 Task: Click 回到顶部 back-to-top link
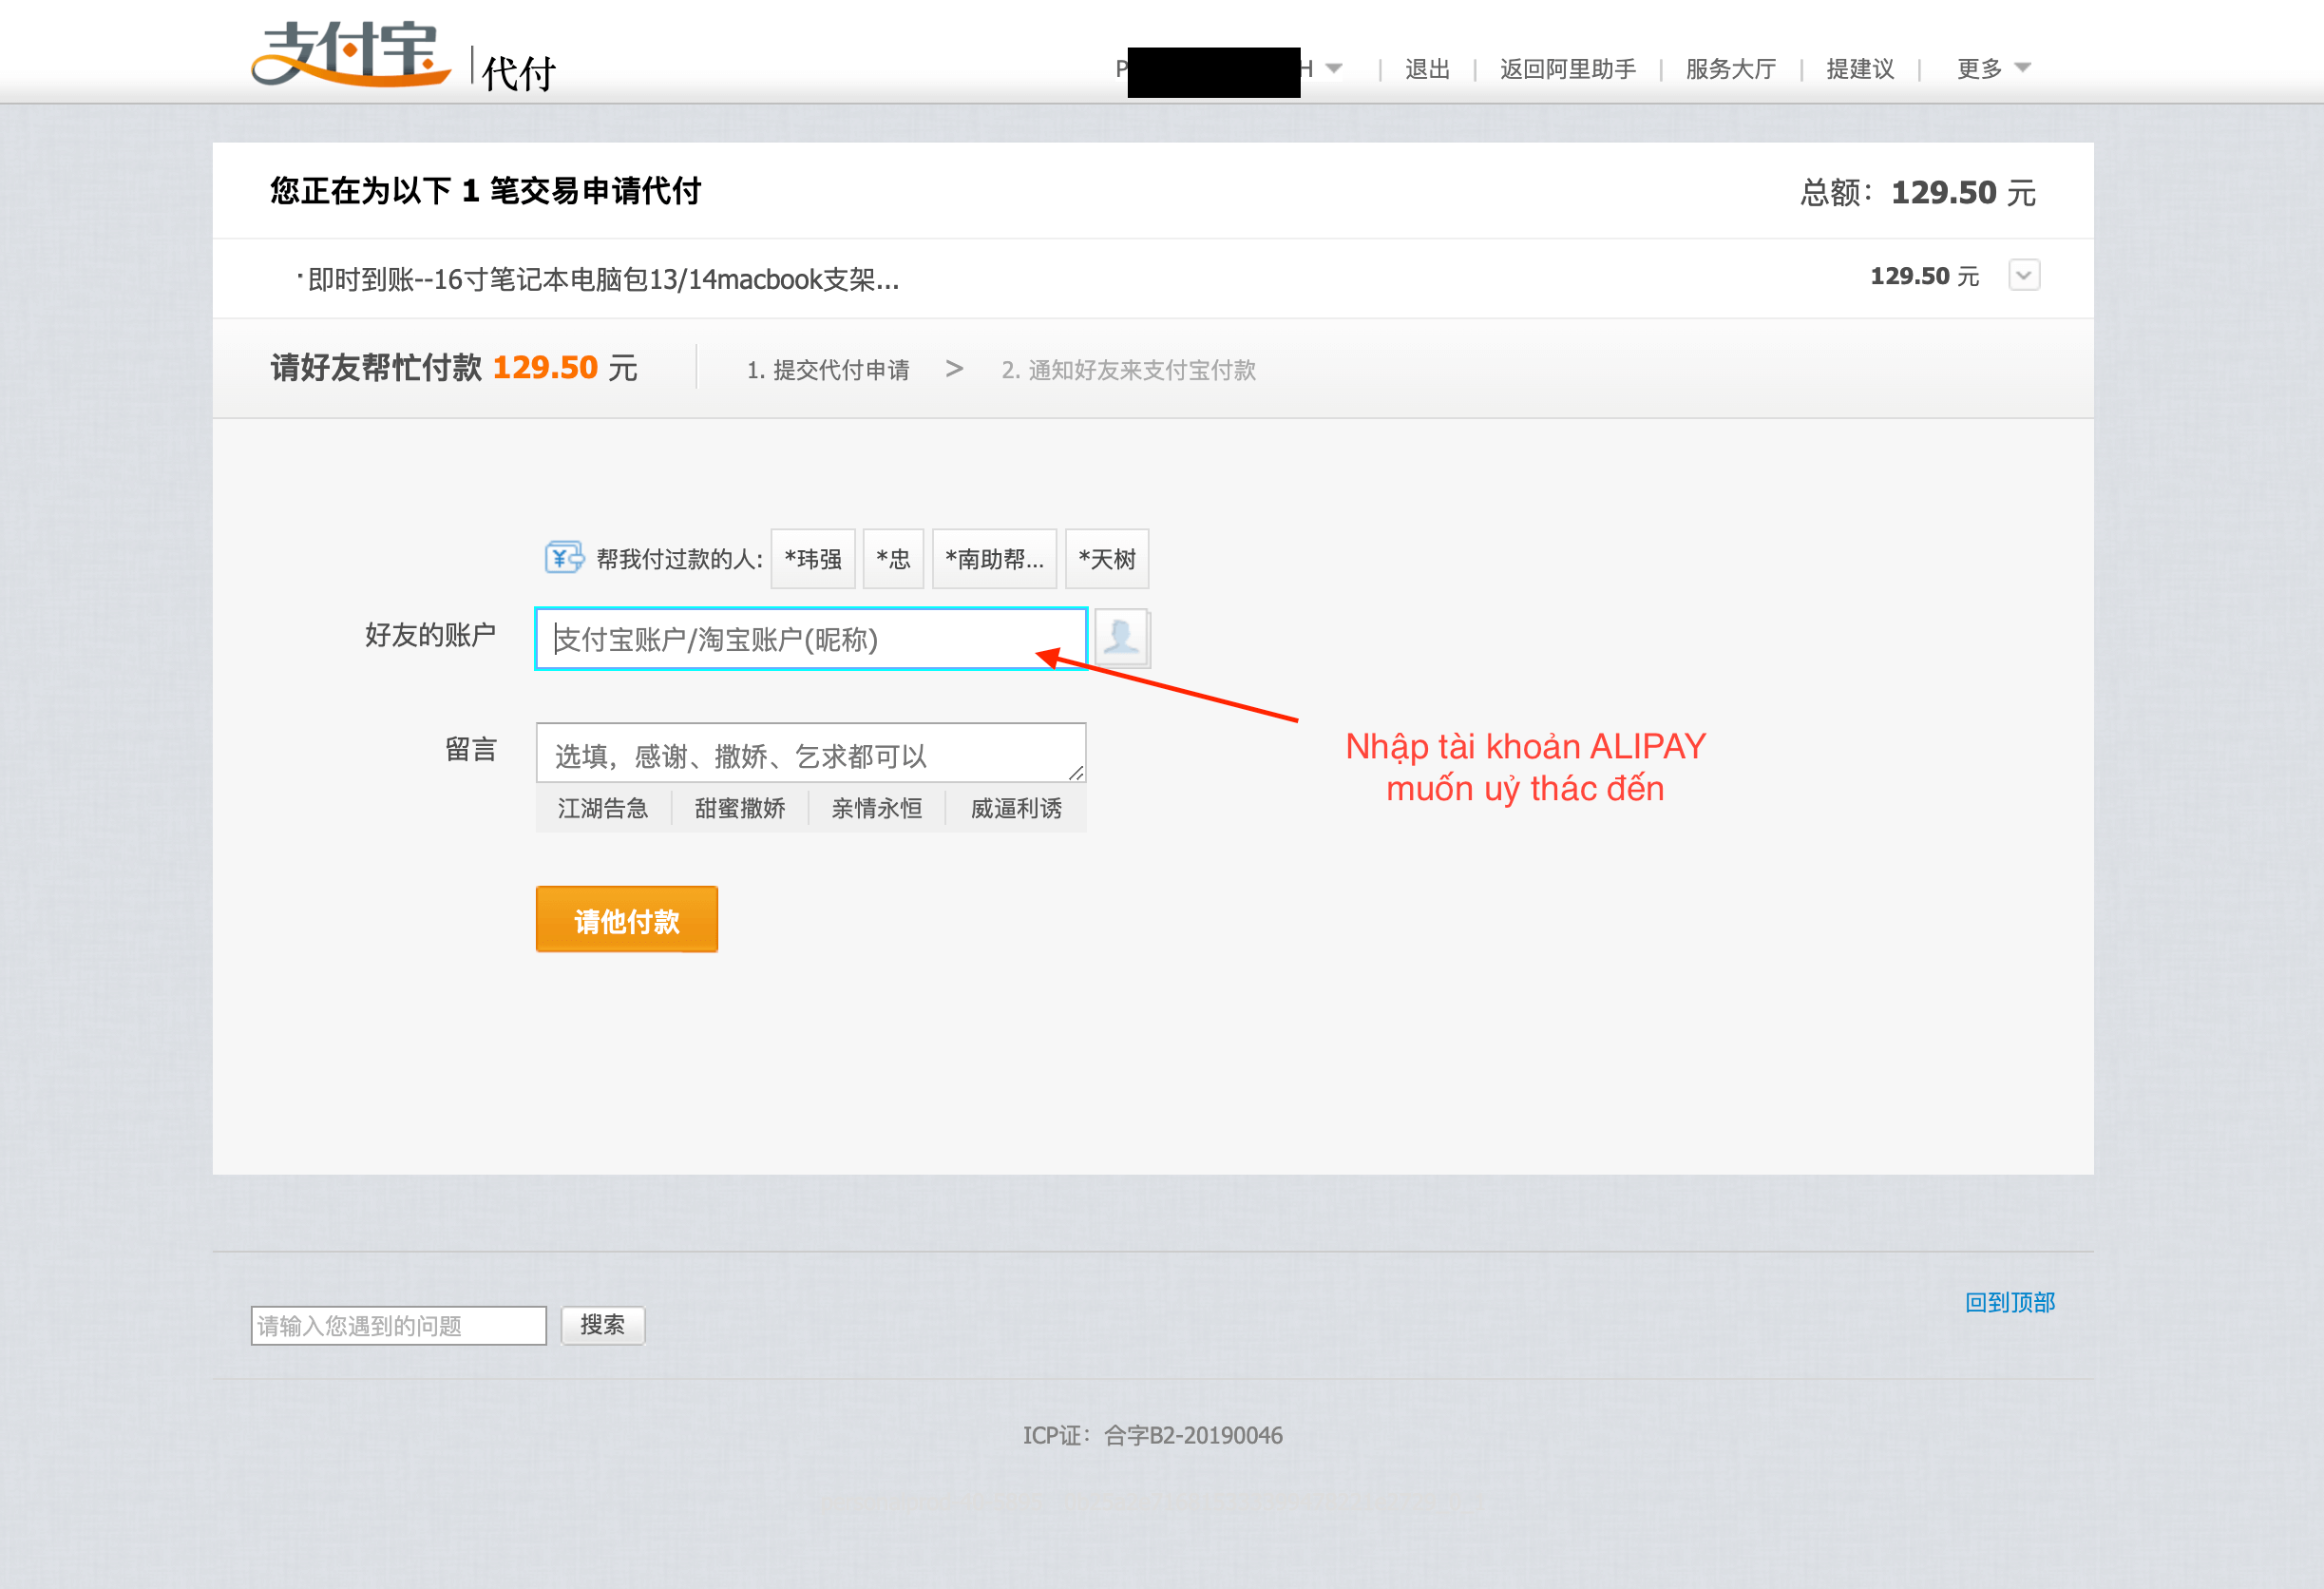pyautogui.click(x=2010, y=1302)
